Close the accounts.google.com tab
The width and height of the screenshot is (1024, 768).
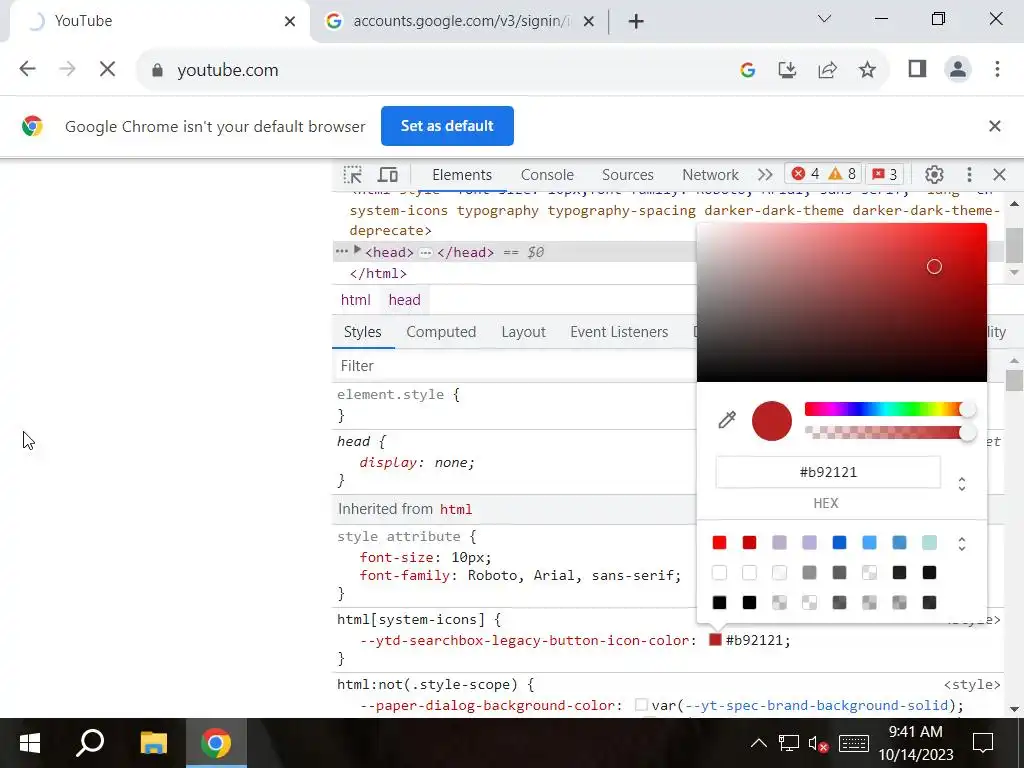tap(588, 22)
